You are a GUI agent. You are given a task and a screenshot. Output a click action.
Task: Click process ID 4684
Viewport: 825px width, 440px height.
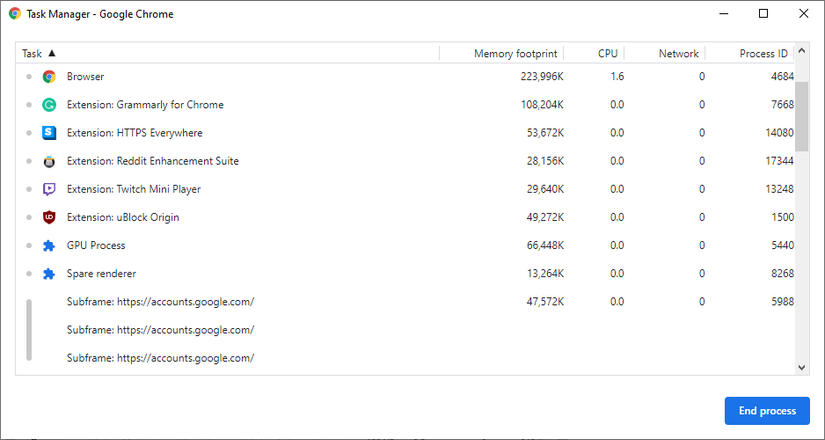point(782,77)
